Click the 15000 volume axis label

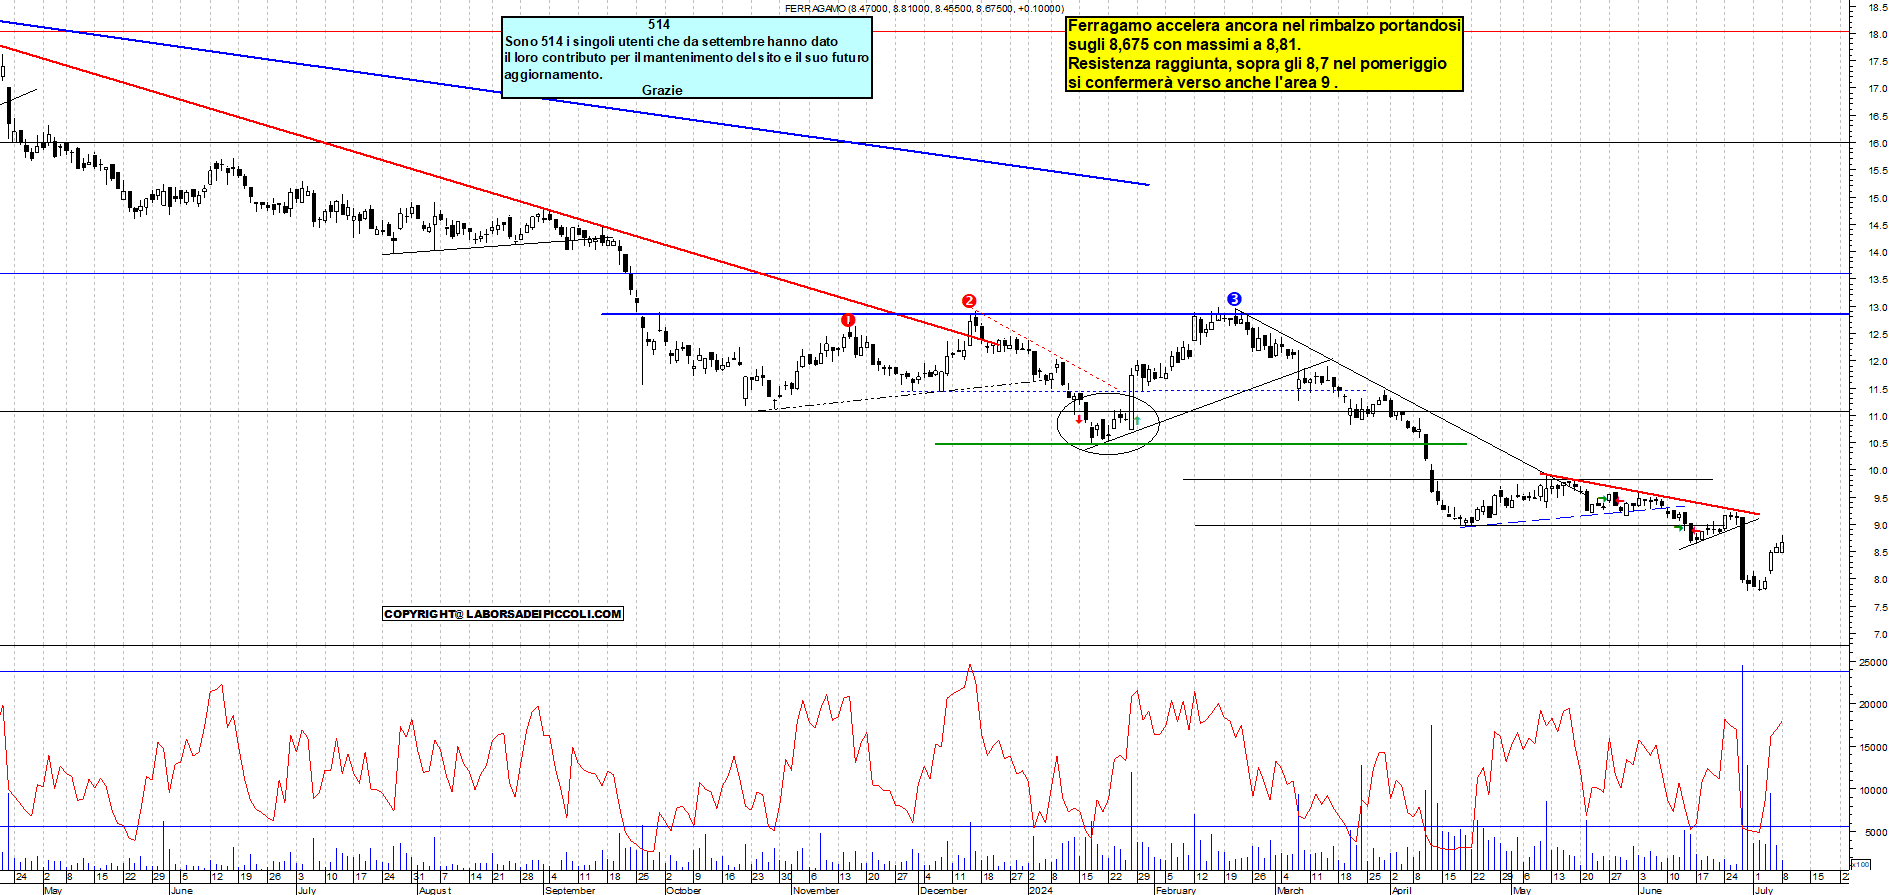pyautogui.click(x=1873, y=747)
